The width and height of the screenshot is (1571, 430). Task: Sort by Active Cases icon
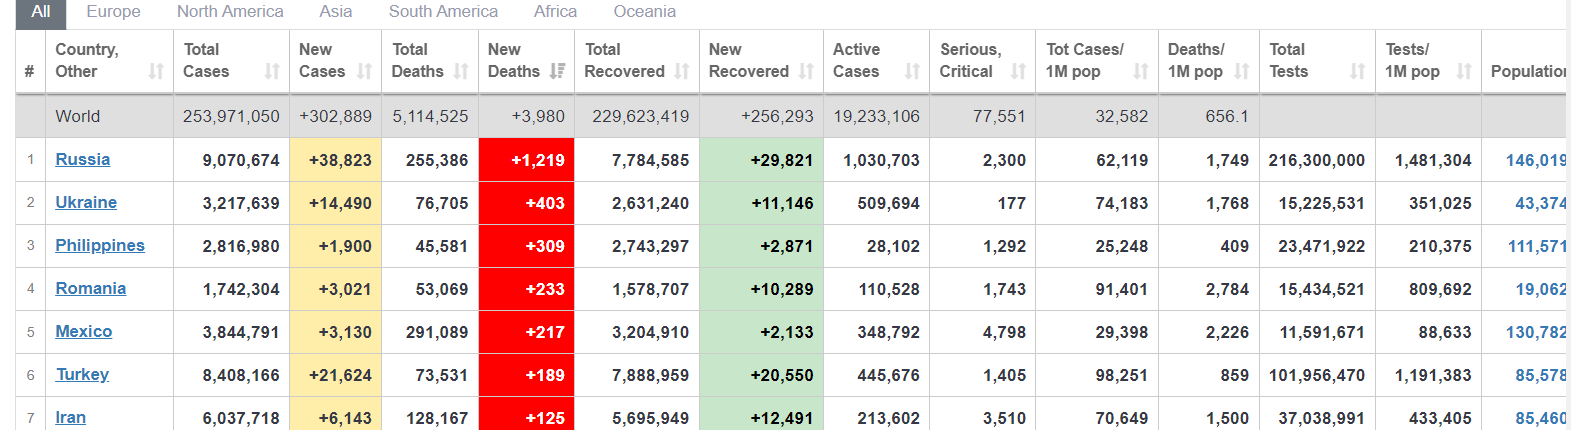pos(912,72)
